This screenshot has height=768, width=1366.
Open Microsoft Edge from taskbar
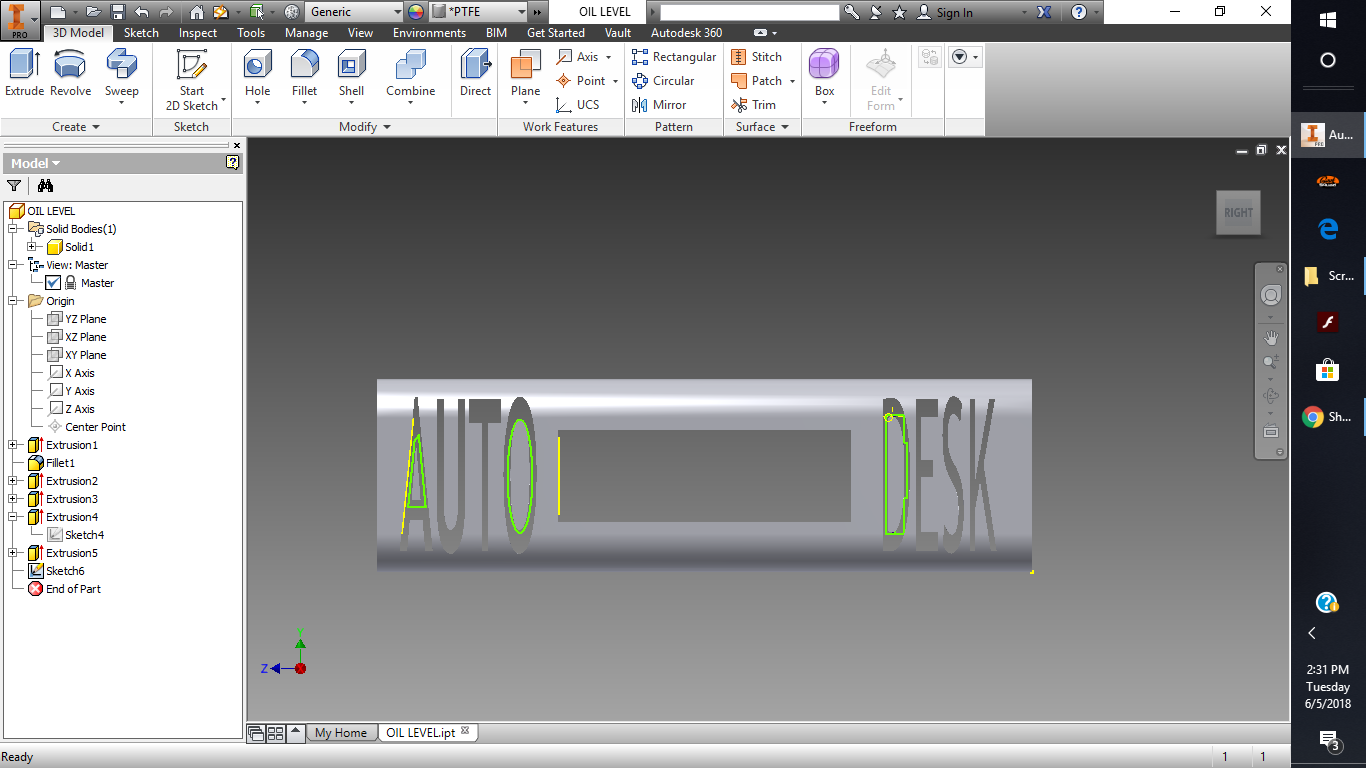point(1328,229)
